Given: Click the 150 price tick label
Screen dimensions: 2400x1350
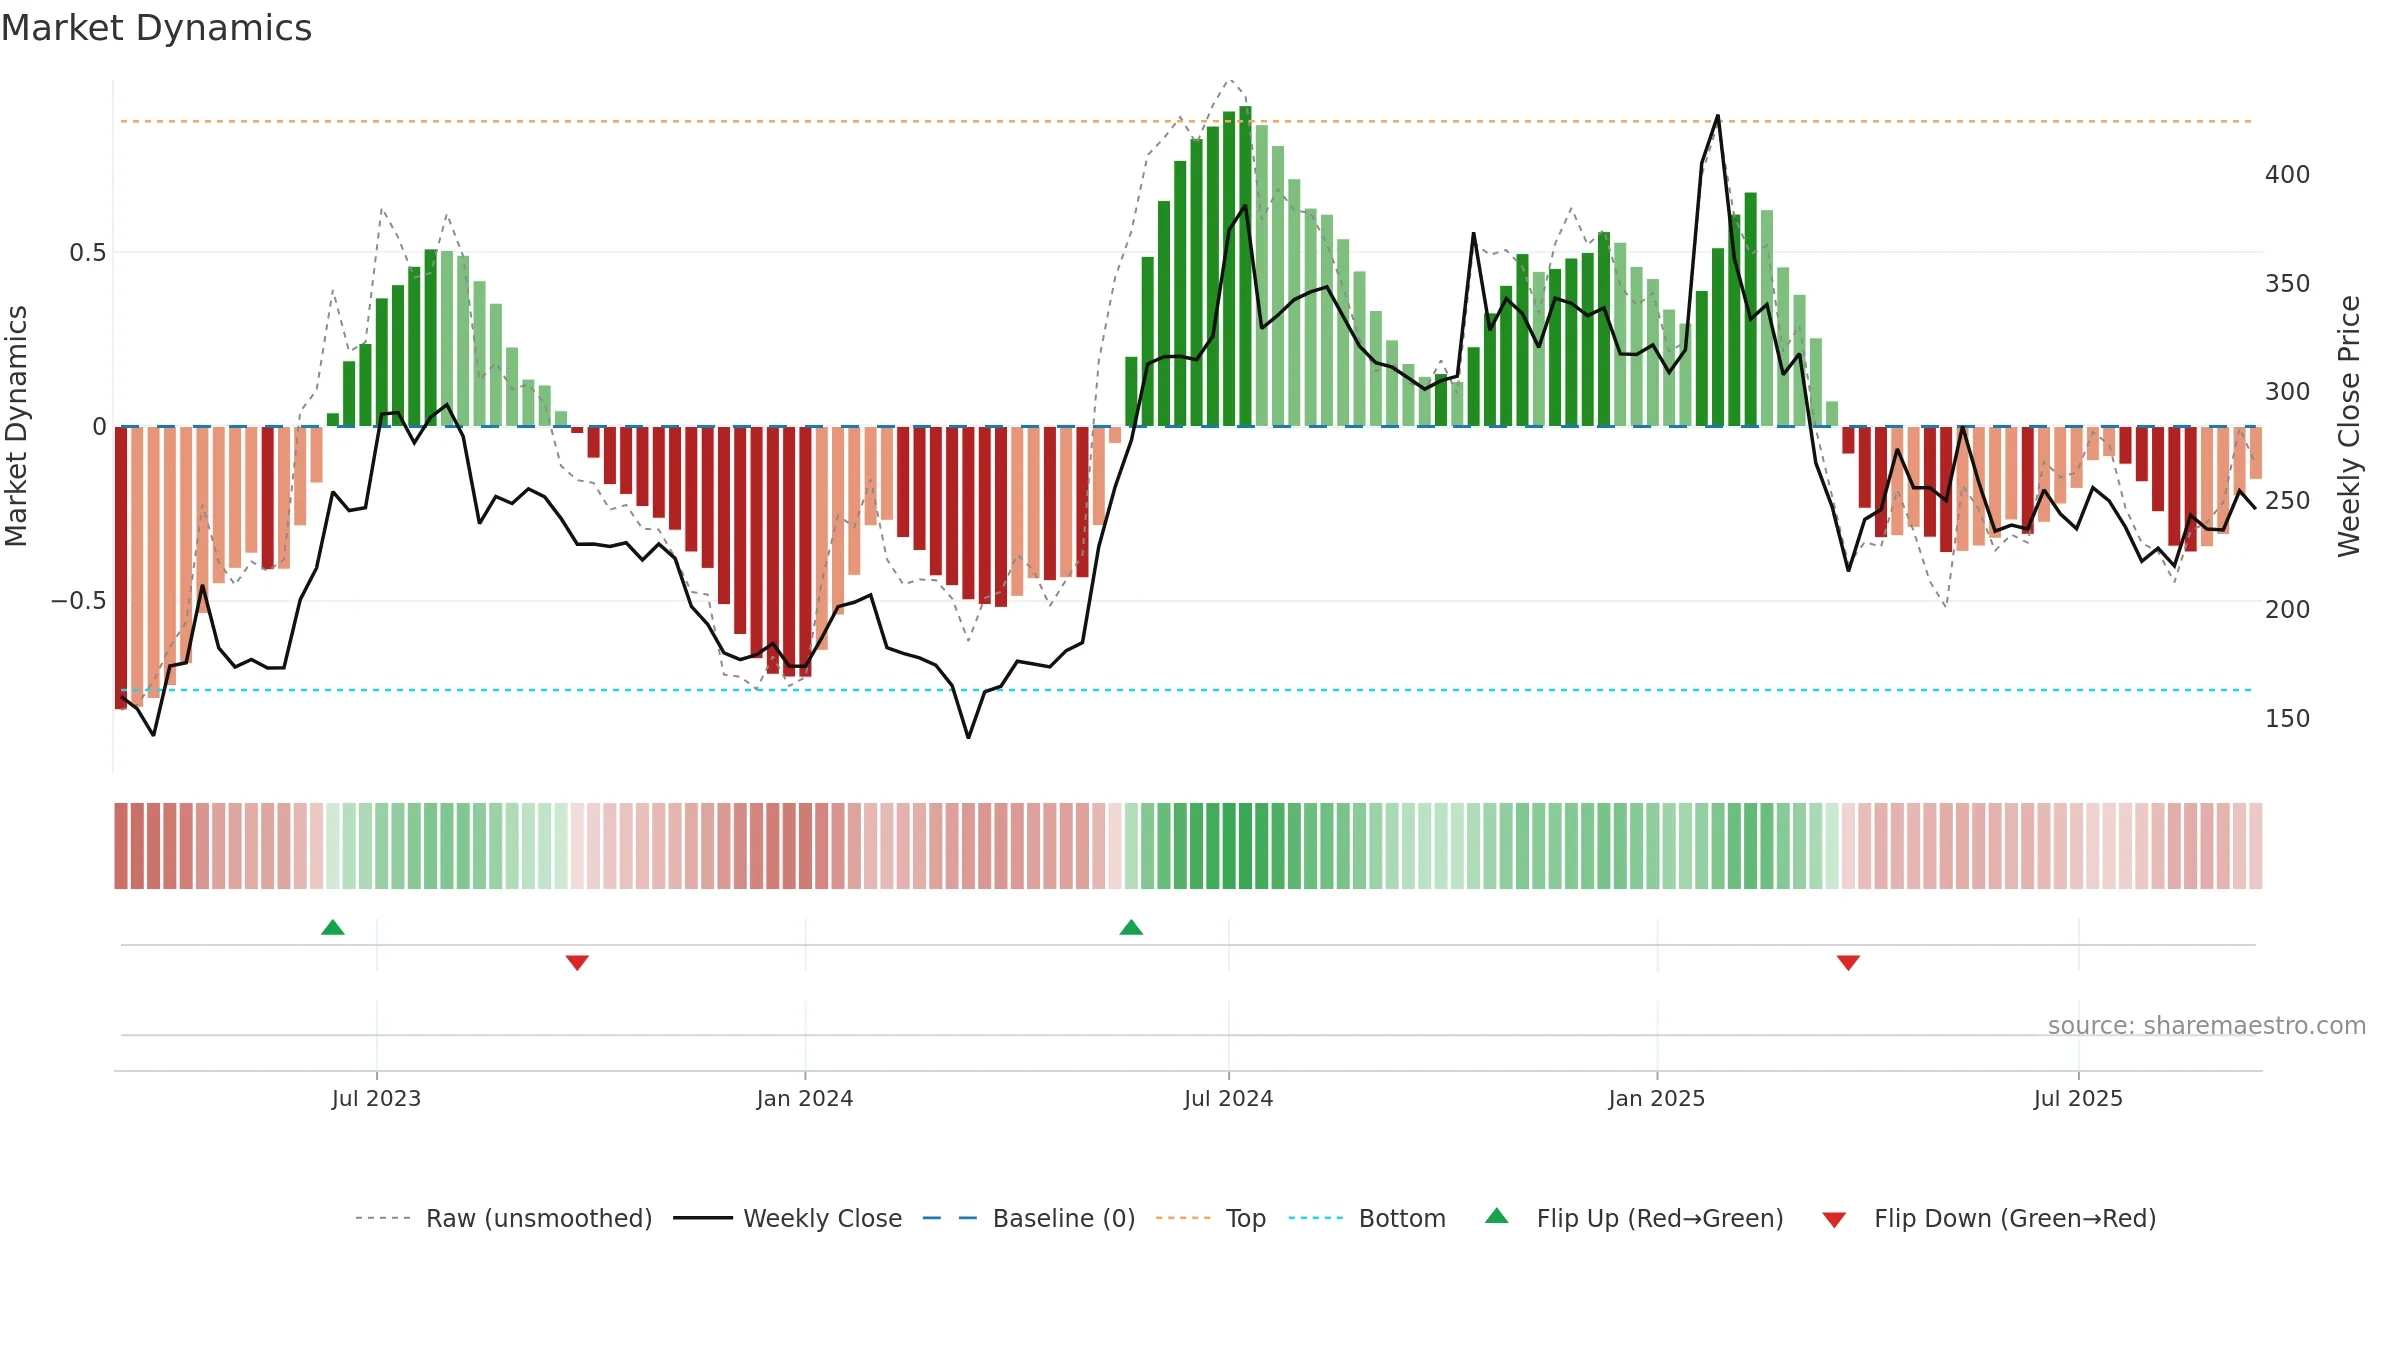Looking at the screenshot, I should (x=2288, y=719).
